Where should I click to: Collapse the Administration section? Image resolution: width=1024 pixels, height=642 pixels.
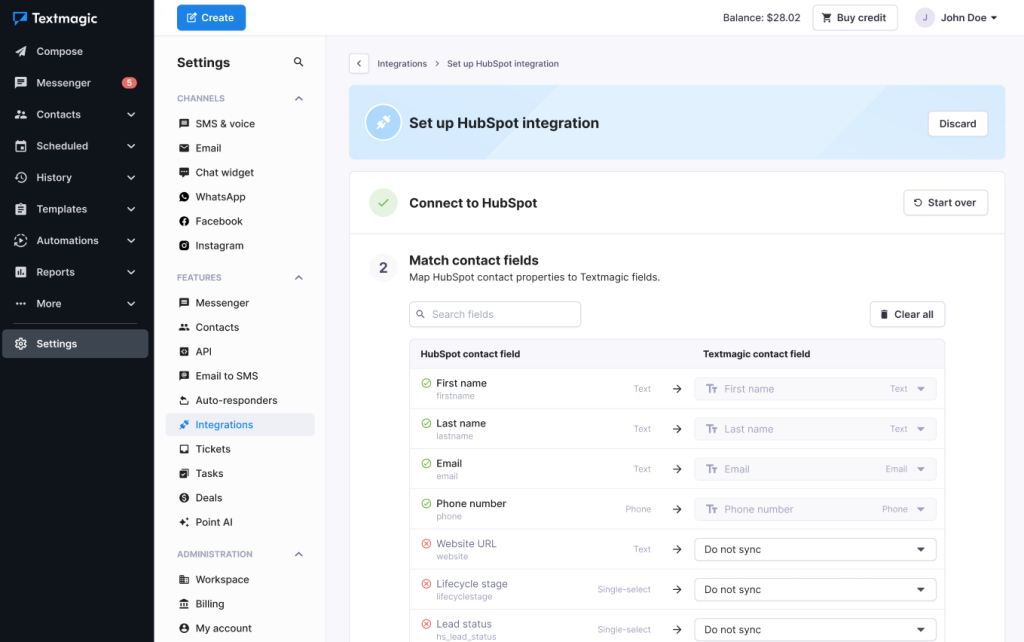pos(298,554)
